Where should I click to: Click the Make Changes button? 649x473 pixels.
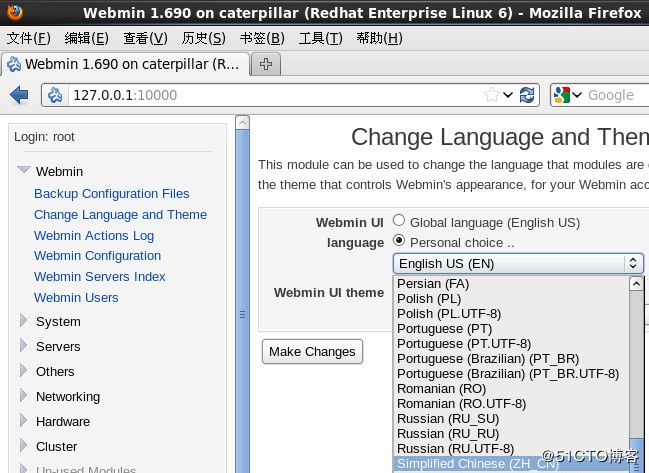[x=312, y=351]
